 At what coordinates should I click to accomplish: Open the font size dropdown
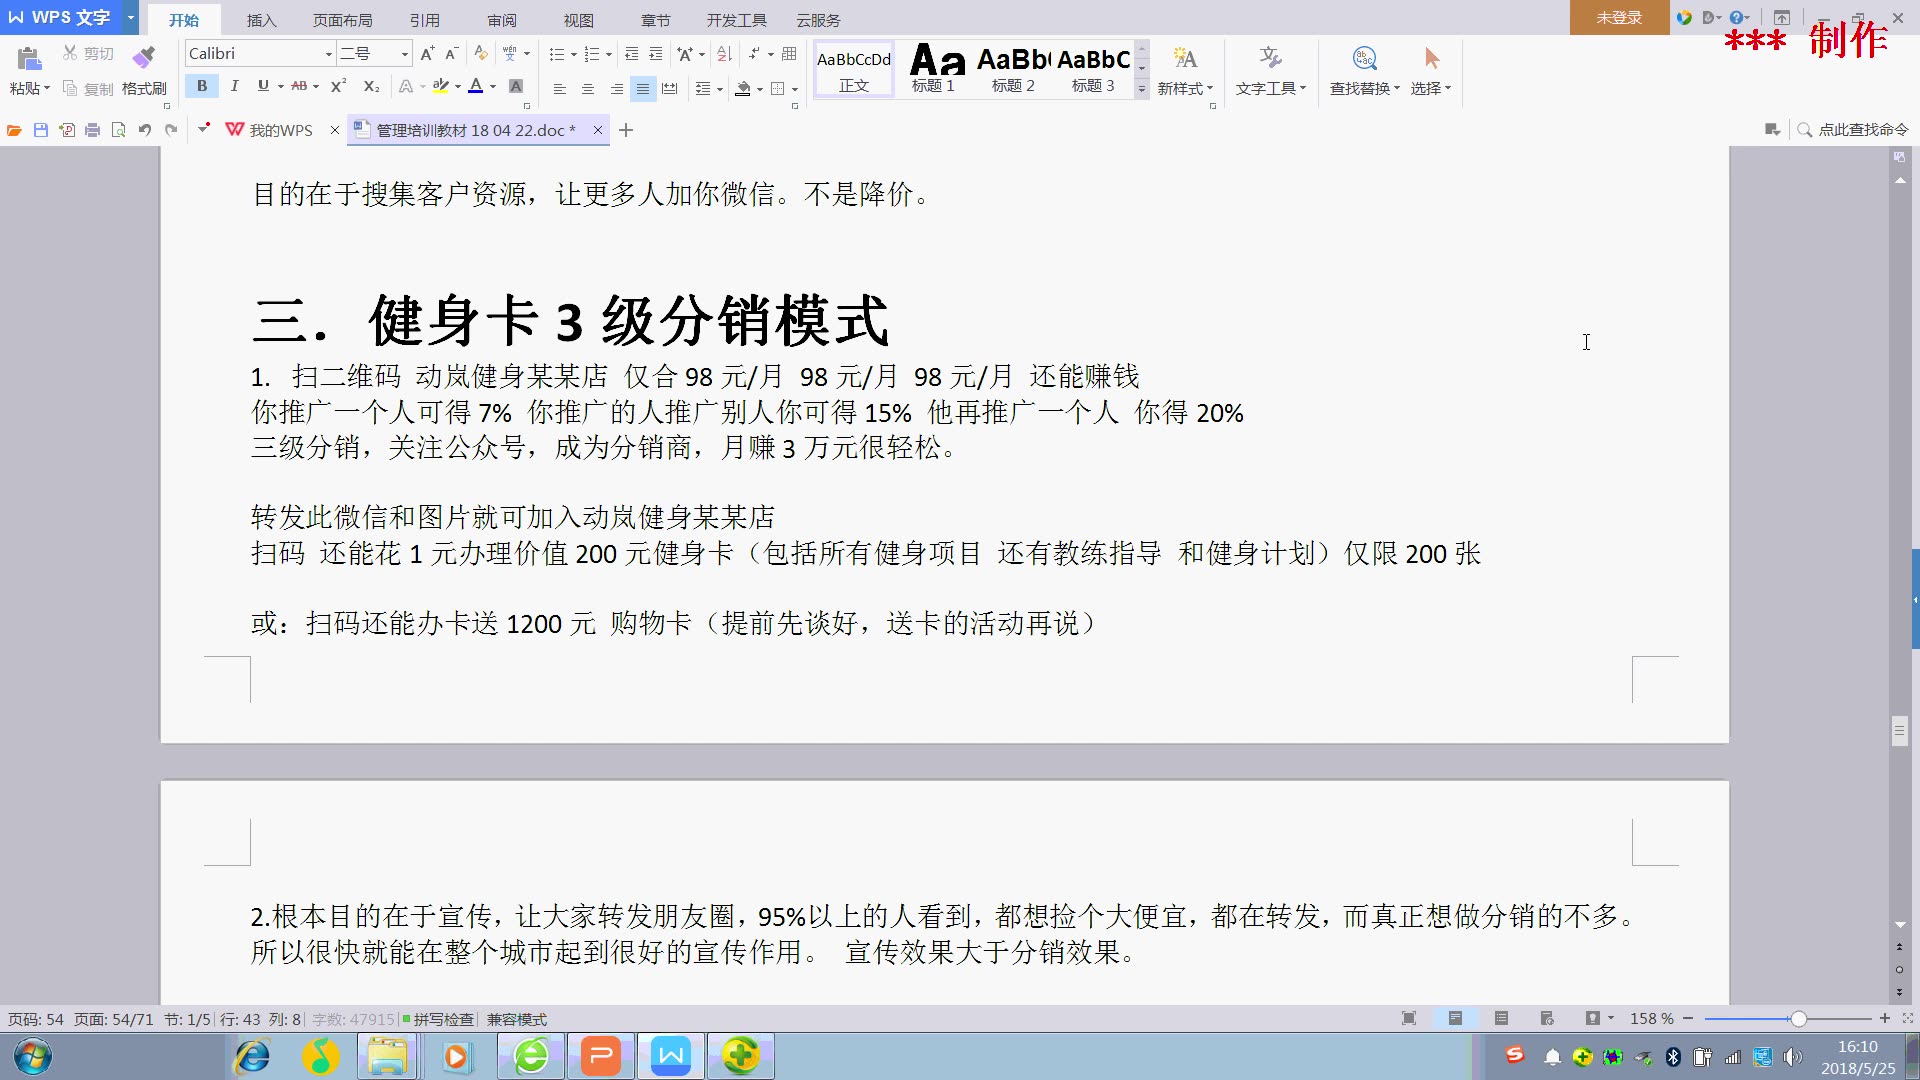(x=404, y=53)
